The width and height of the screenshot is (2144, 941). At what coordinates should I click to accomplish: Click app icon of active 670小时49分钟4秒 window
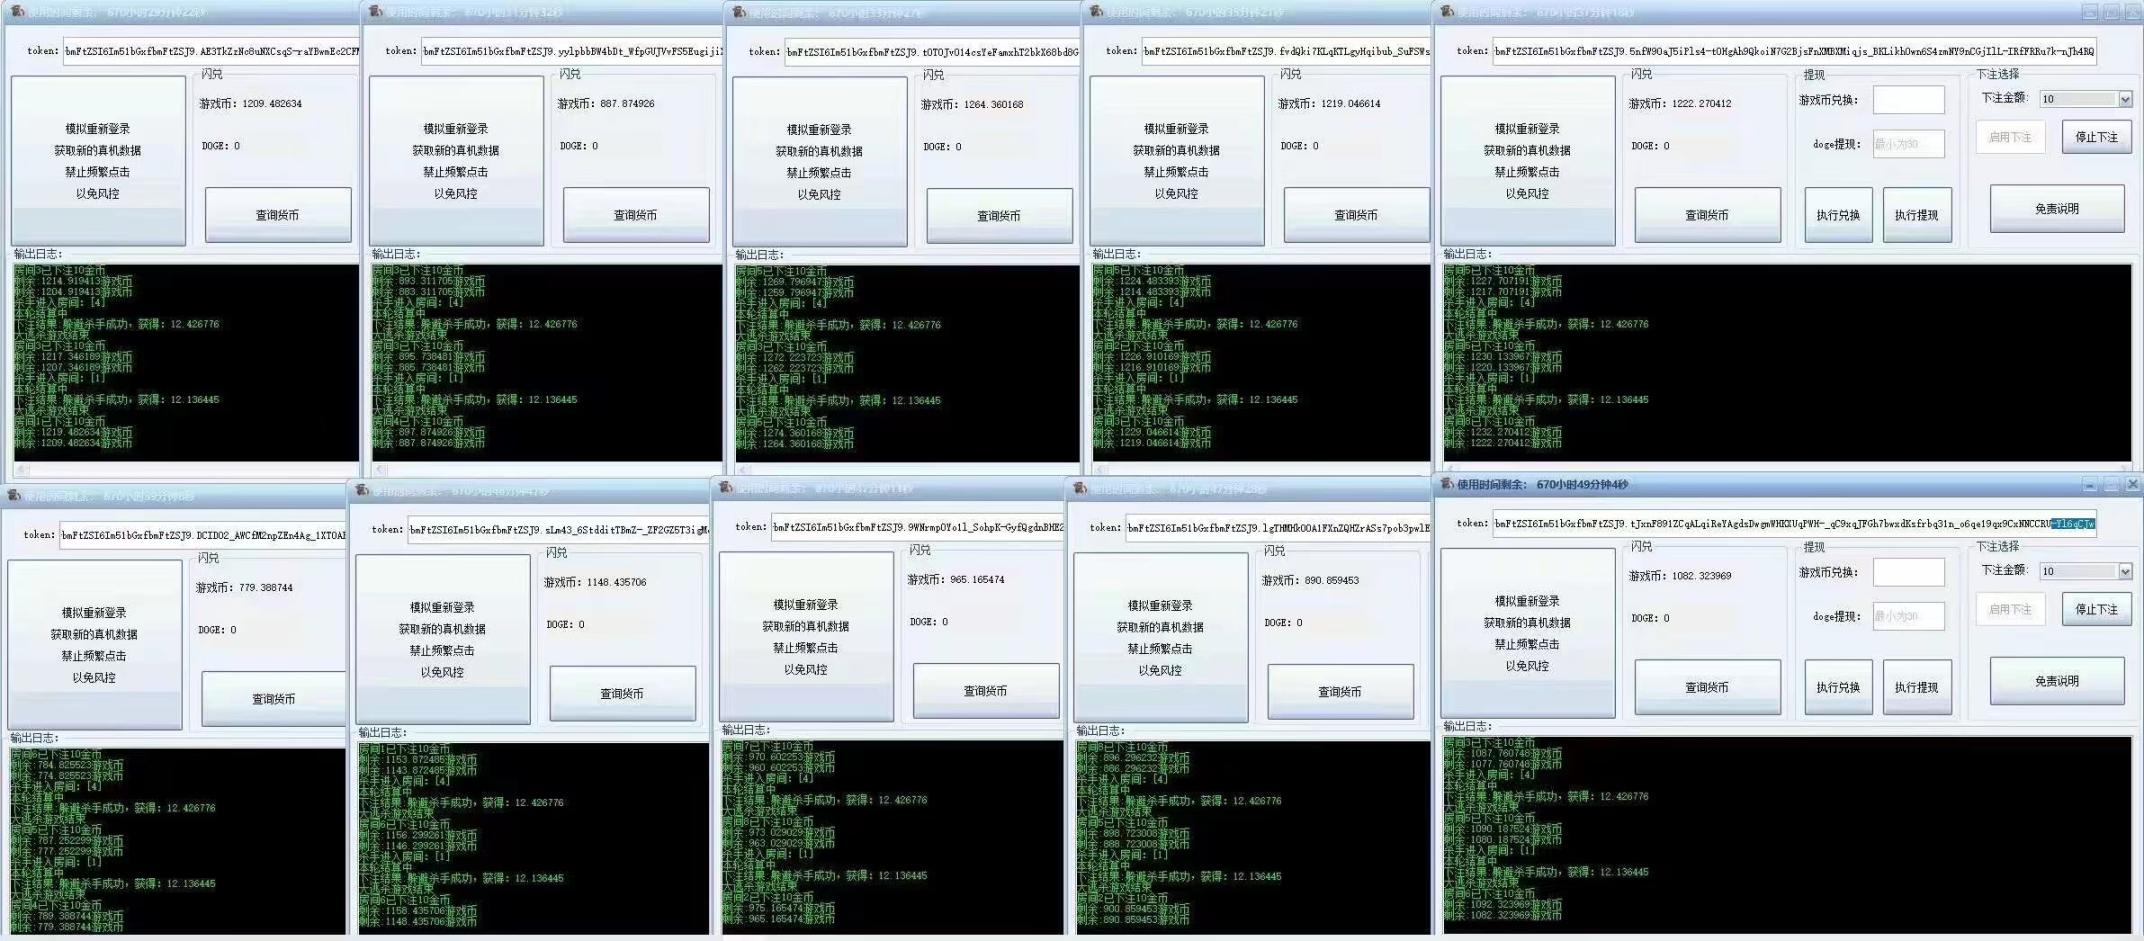tap(1446, 484)
